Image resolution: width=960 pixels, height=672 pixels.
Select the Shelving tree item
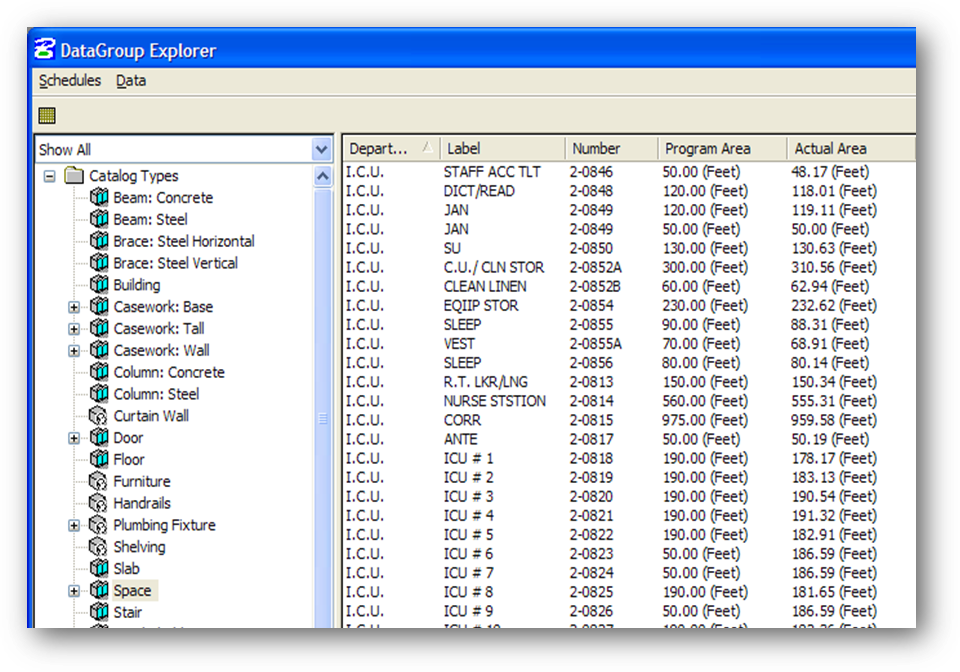click(x=140, y=547)
